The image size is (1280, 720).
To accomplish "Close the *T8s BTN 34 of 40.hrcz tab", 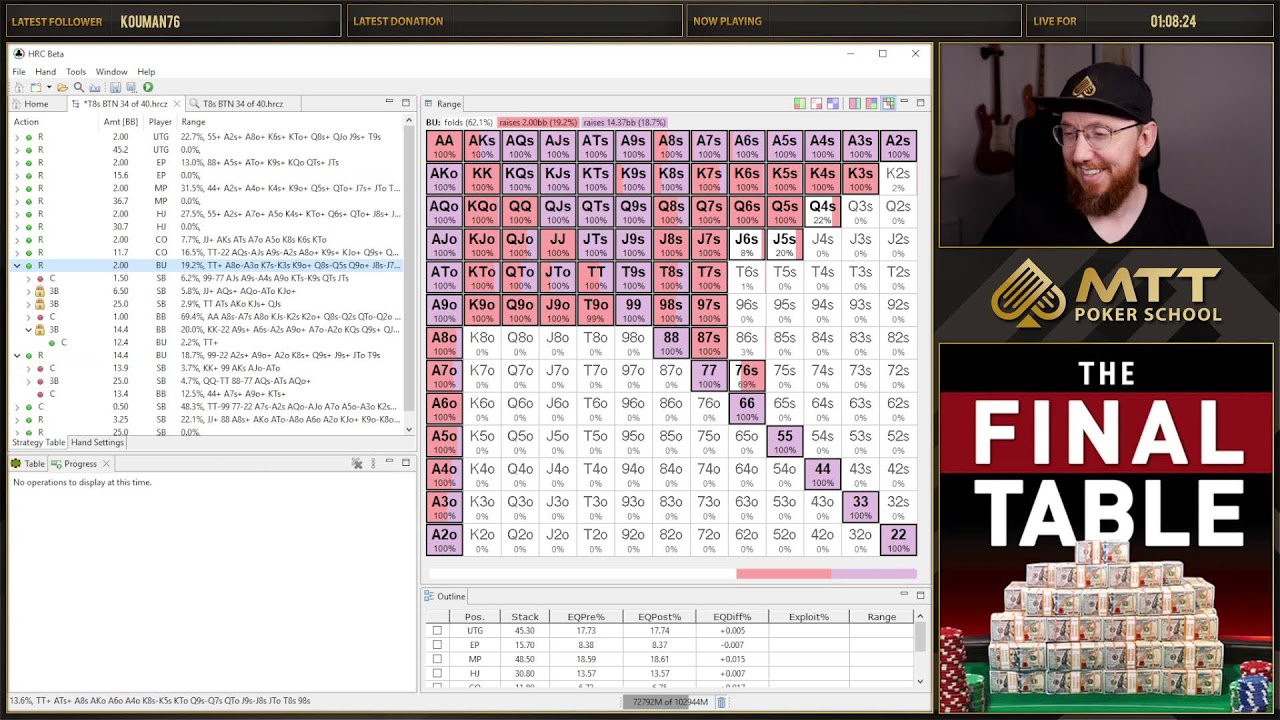I will click(x=177, y=104).
